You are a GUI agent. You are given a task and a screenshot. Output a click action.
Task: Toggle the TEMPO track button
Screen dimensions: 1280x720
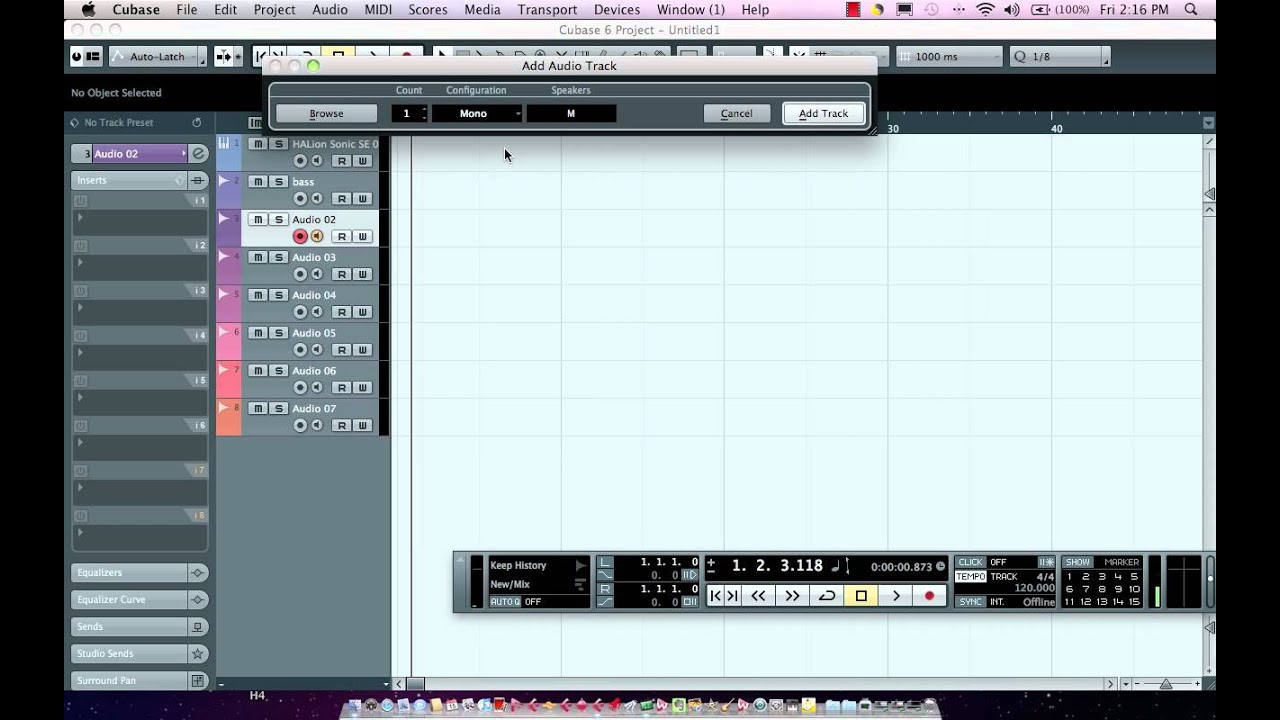coord(971,577)
